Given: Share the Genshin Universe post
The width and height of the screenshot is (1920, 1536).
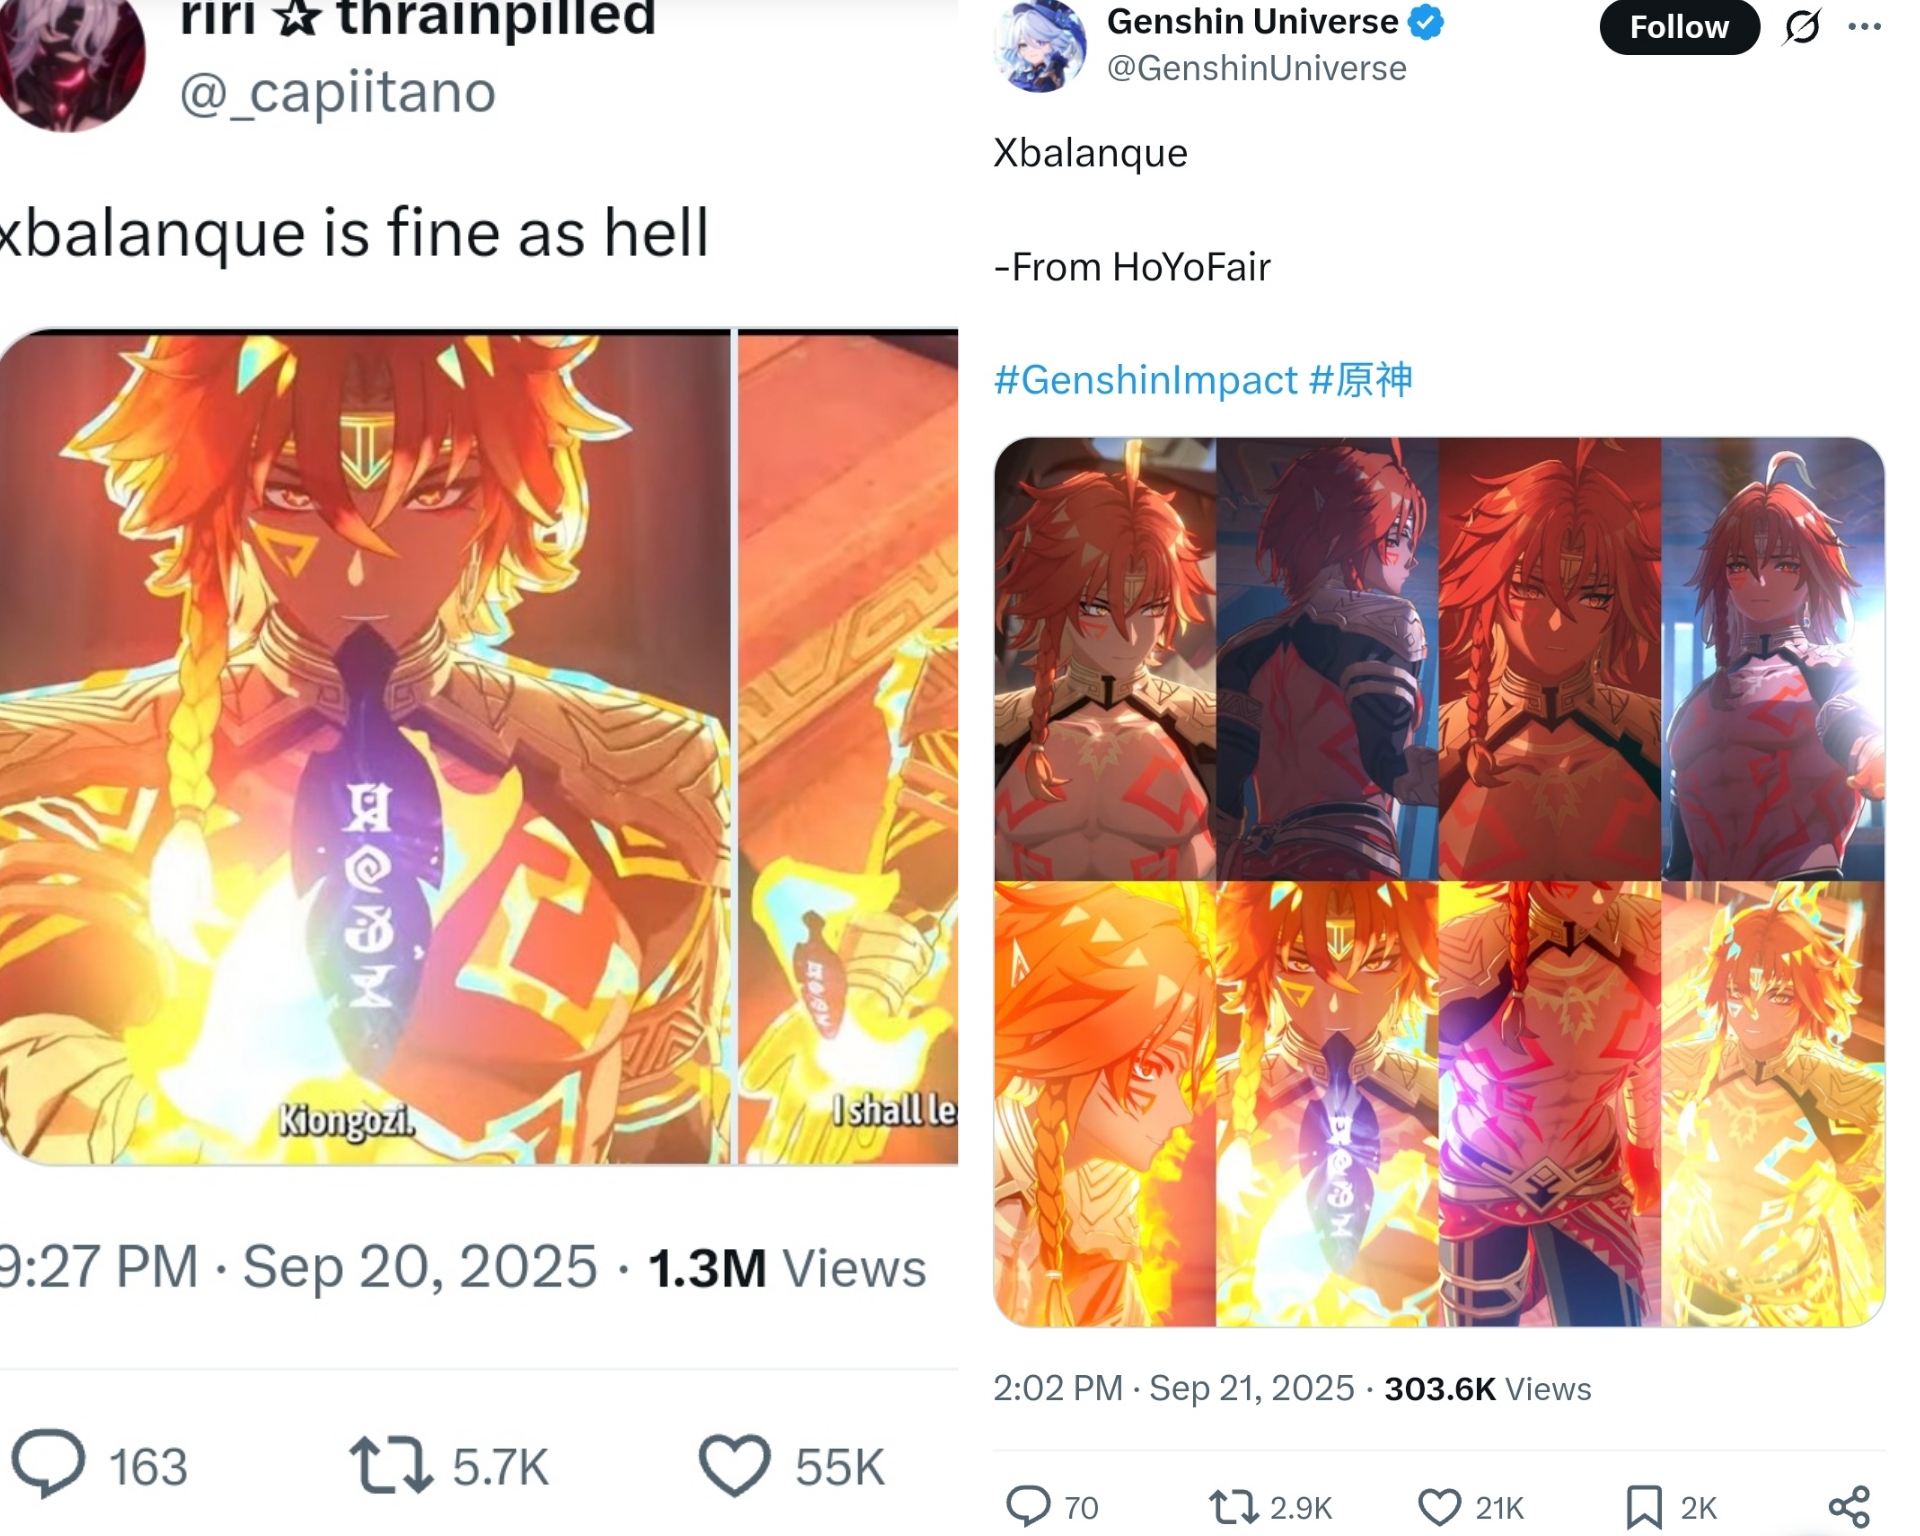Looking at the screenshot, I should 1849,1507.
